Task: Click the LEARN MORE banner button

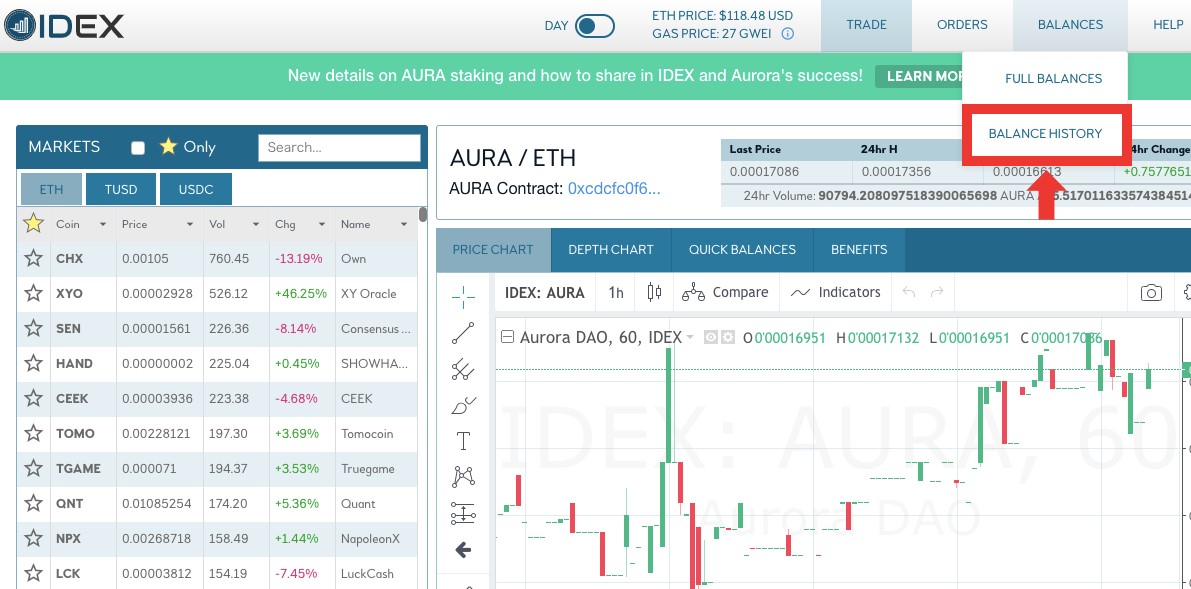Action: tap(918, 76)
